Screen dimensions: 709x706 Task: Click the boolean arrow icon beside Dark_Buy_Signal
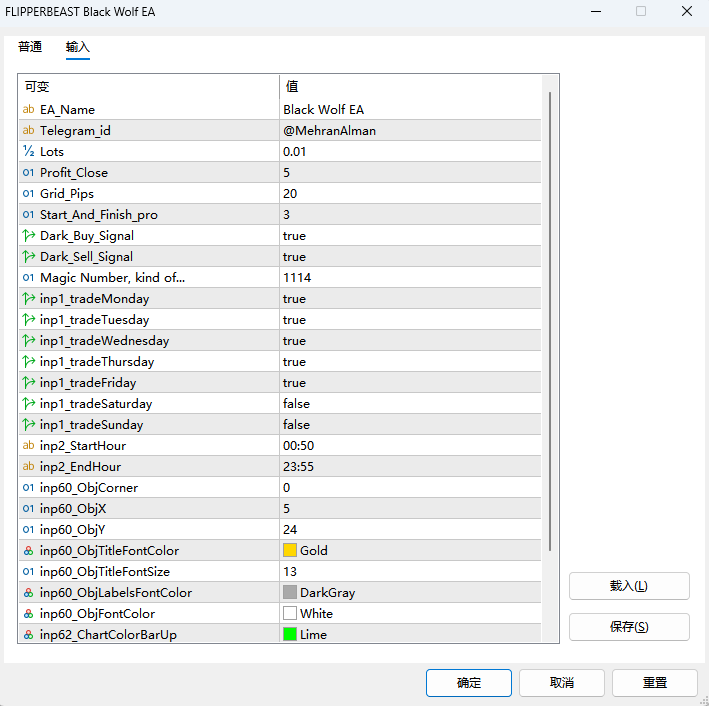28,235
